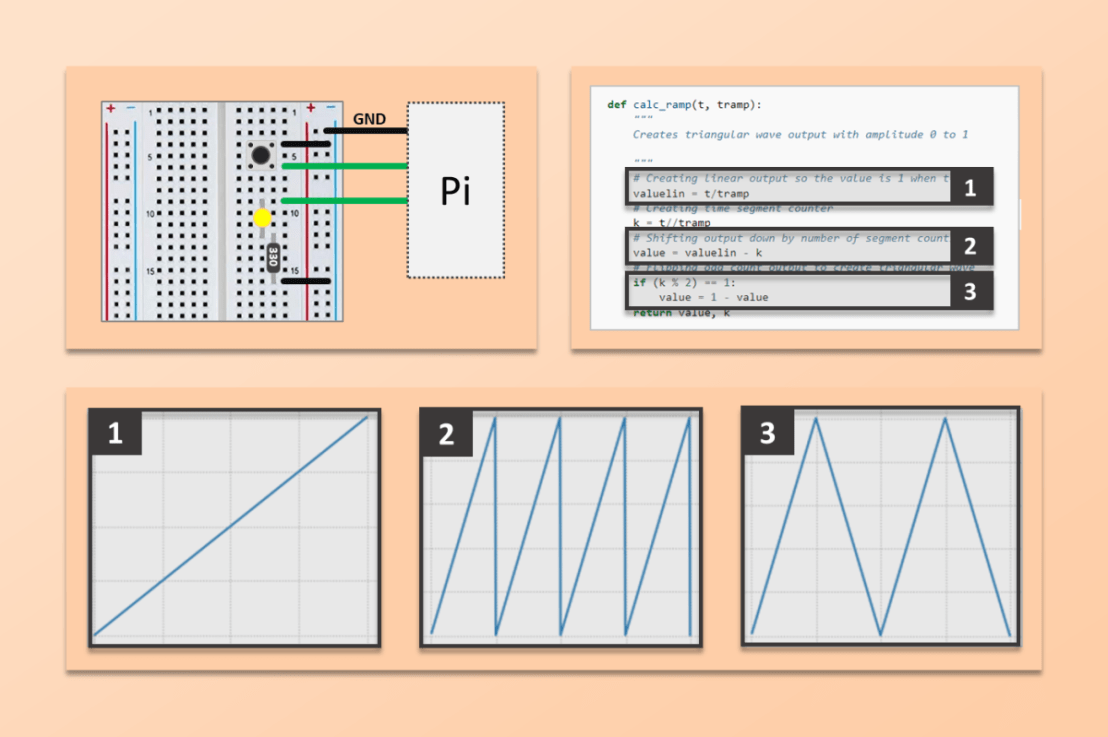Click the red plus symbol at breadboard top-left

(111, 108)
